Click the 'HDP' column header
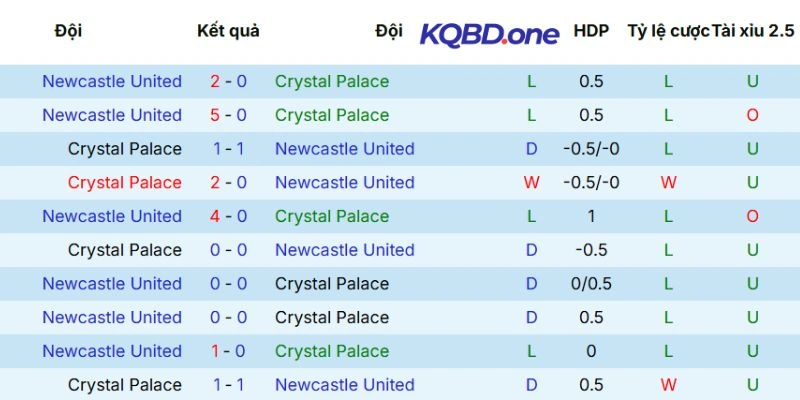800x400 pixels. 591,31
